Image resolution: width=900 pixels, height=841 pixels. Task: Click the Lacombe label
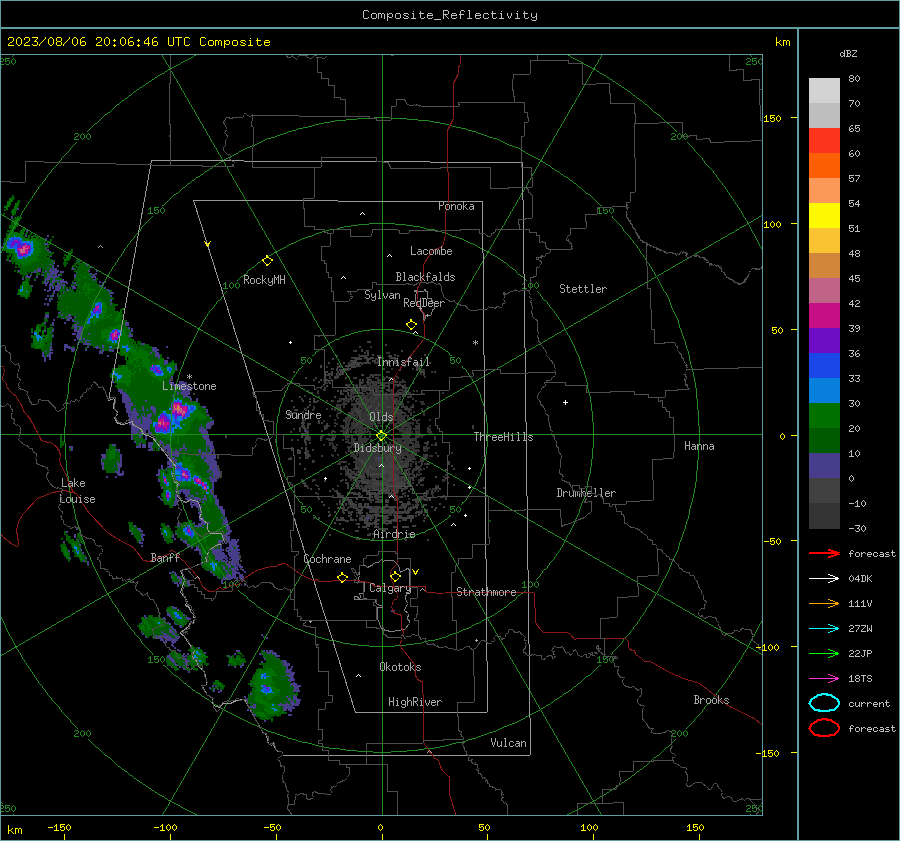[431, 251]
